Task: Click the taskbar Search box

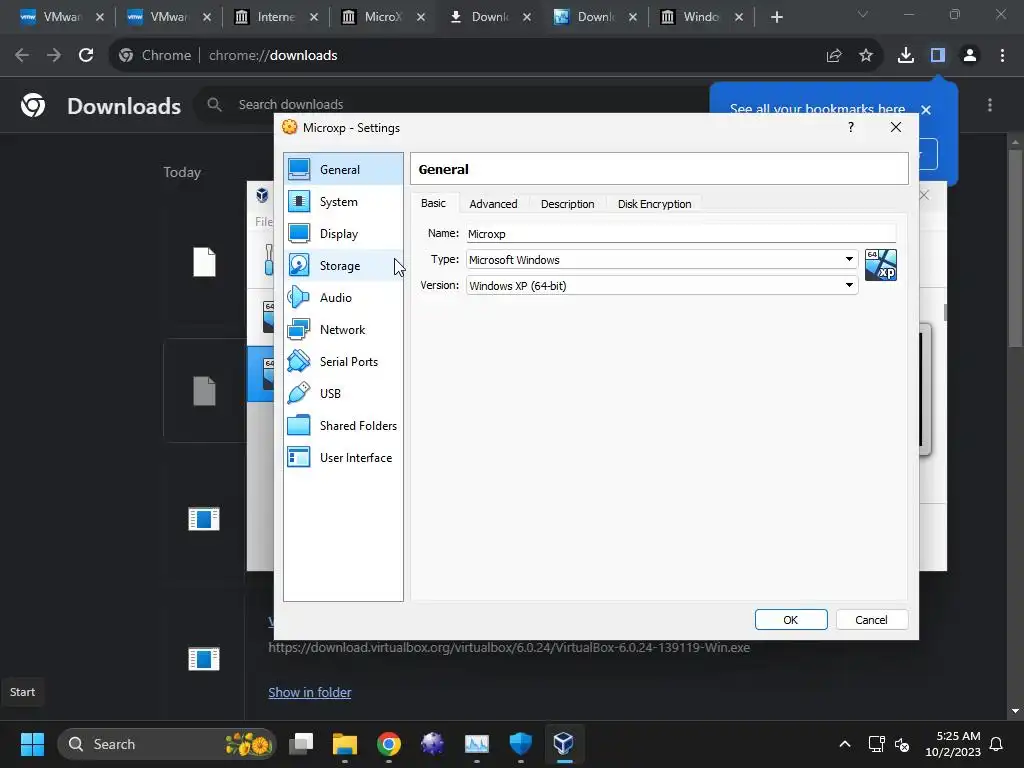Action: point(167,744)
